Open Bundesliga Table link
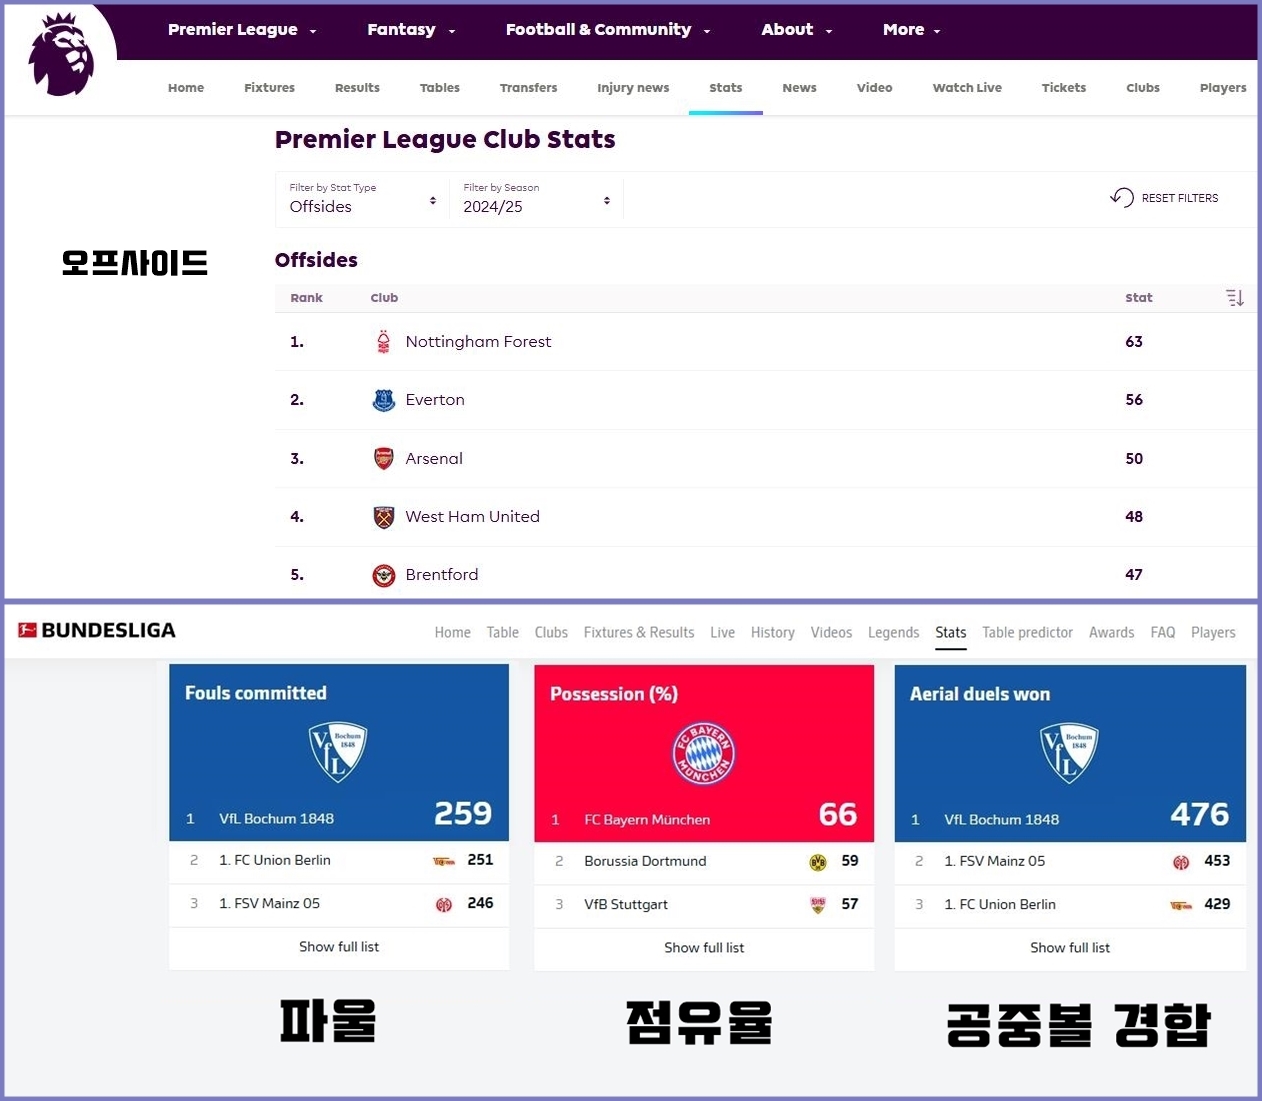Viewport: 1262px width, 1101px height. pos(502,633)
